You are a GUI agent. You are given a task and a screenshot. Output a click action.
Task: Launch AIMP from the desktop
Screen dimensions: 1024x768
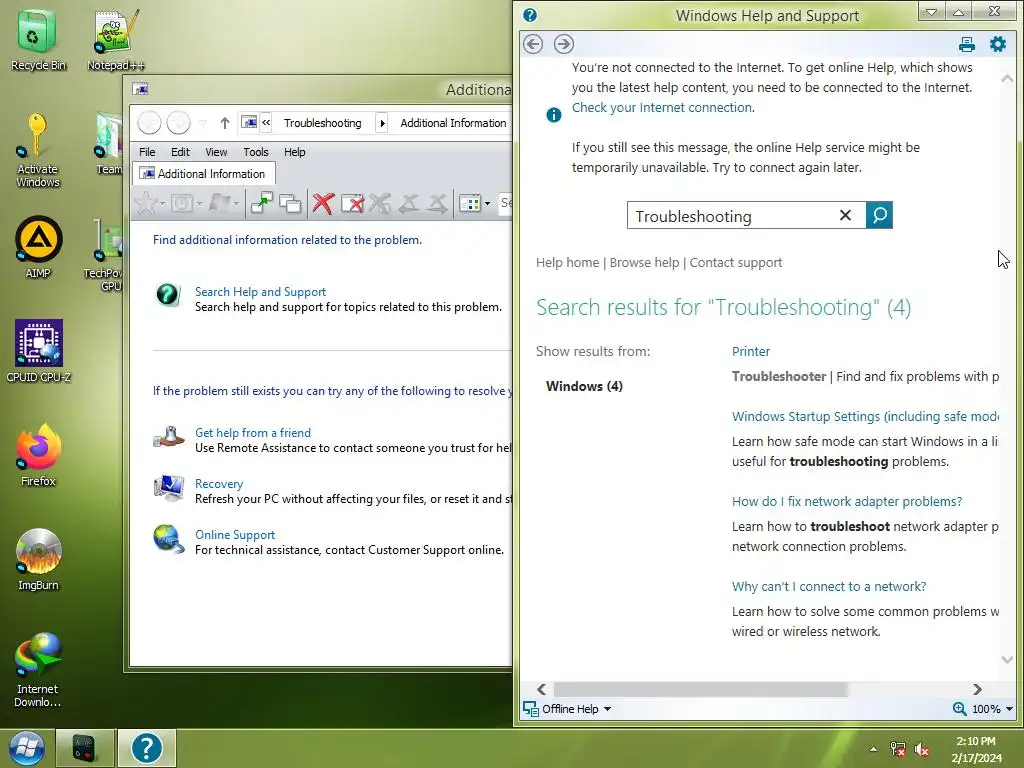pos(38,248)
